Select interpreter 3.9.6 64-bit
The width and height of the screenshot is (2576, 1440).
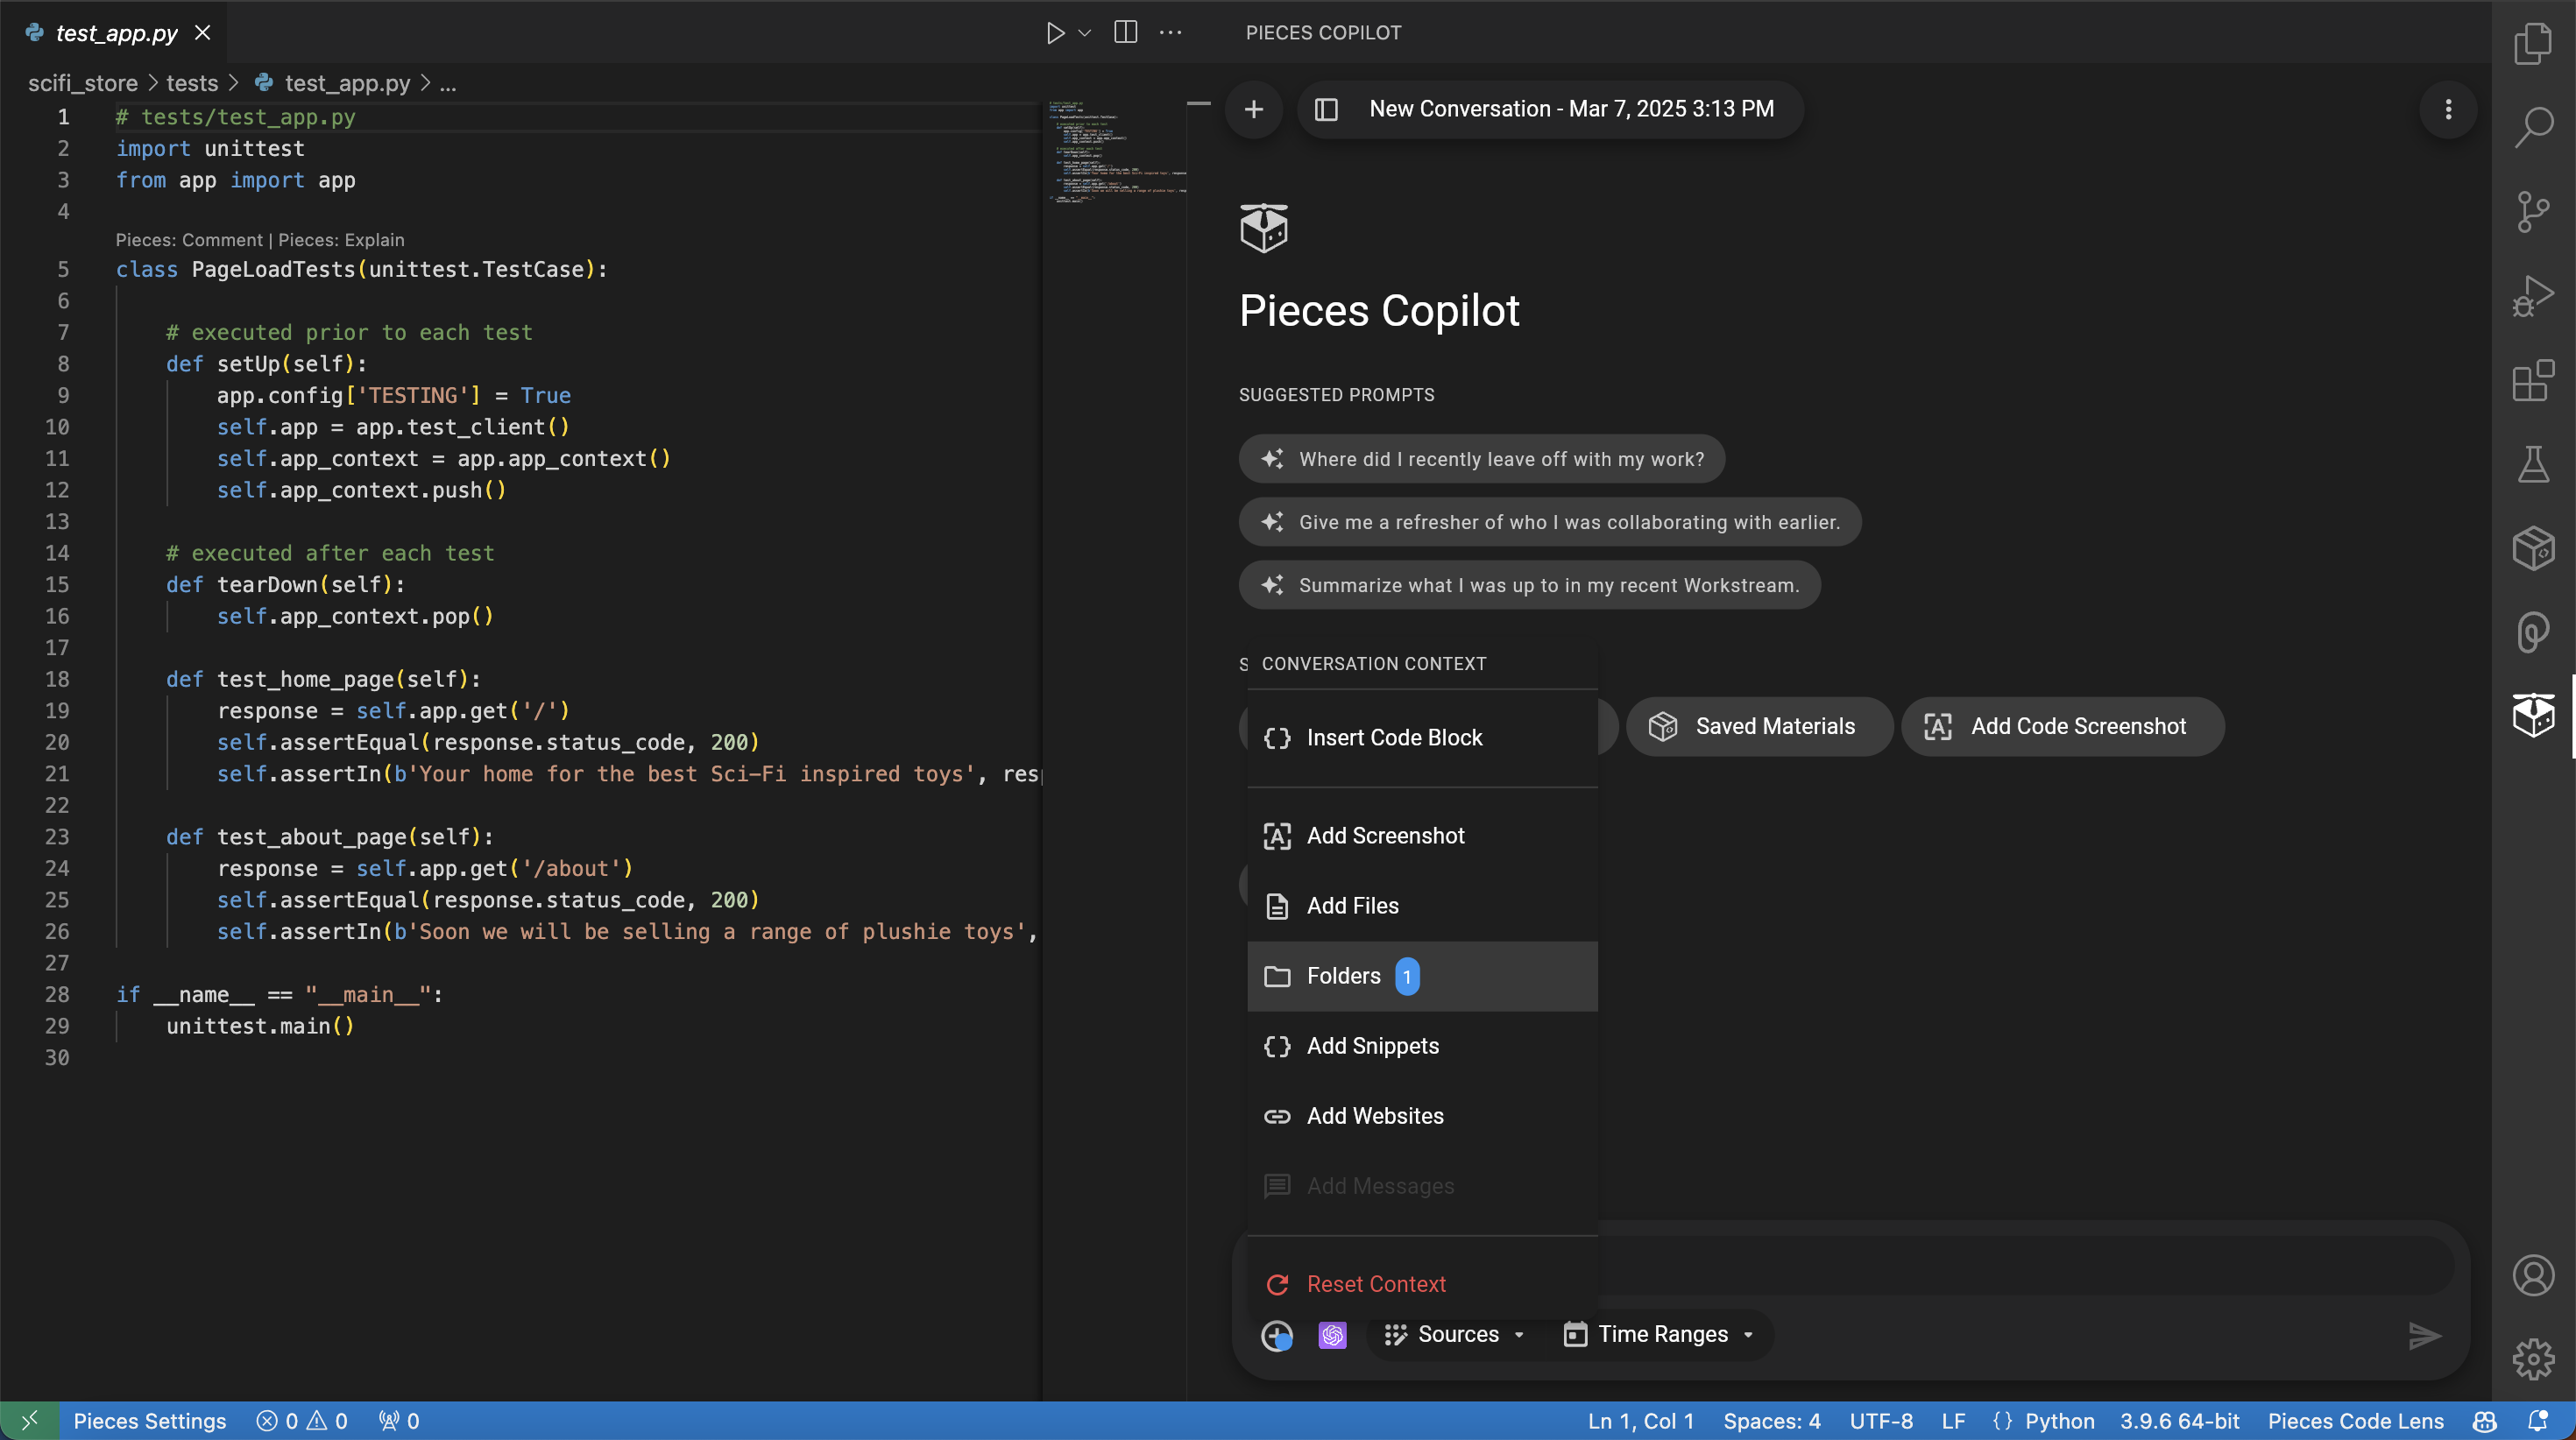(2179, 1421)
